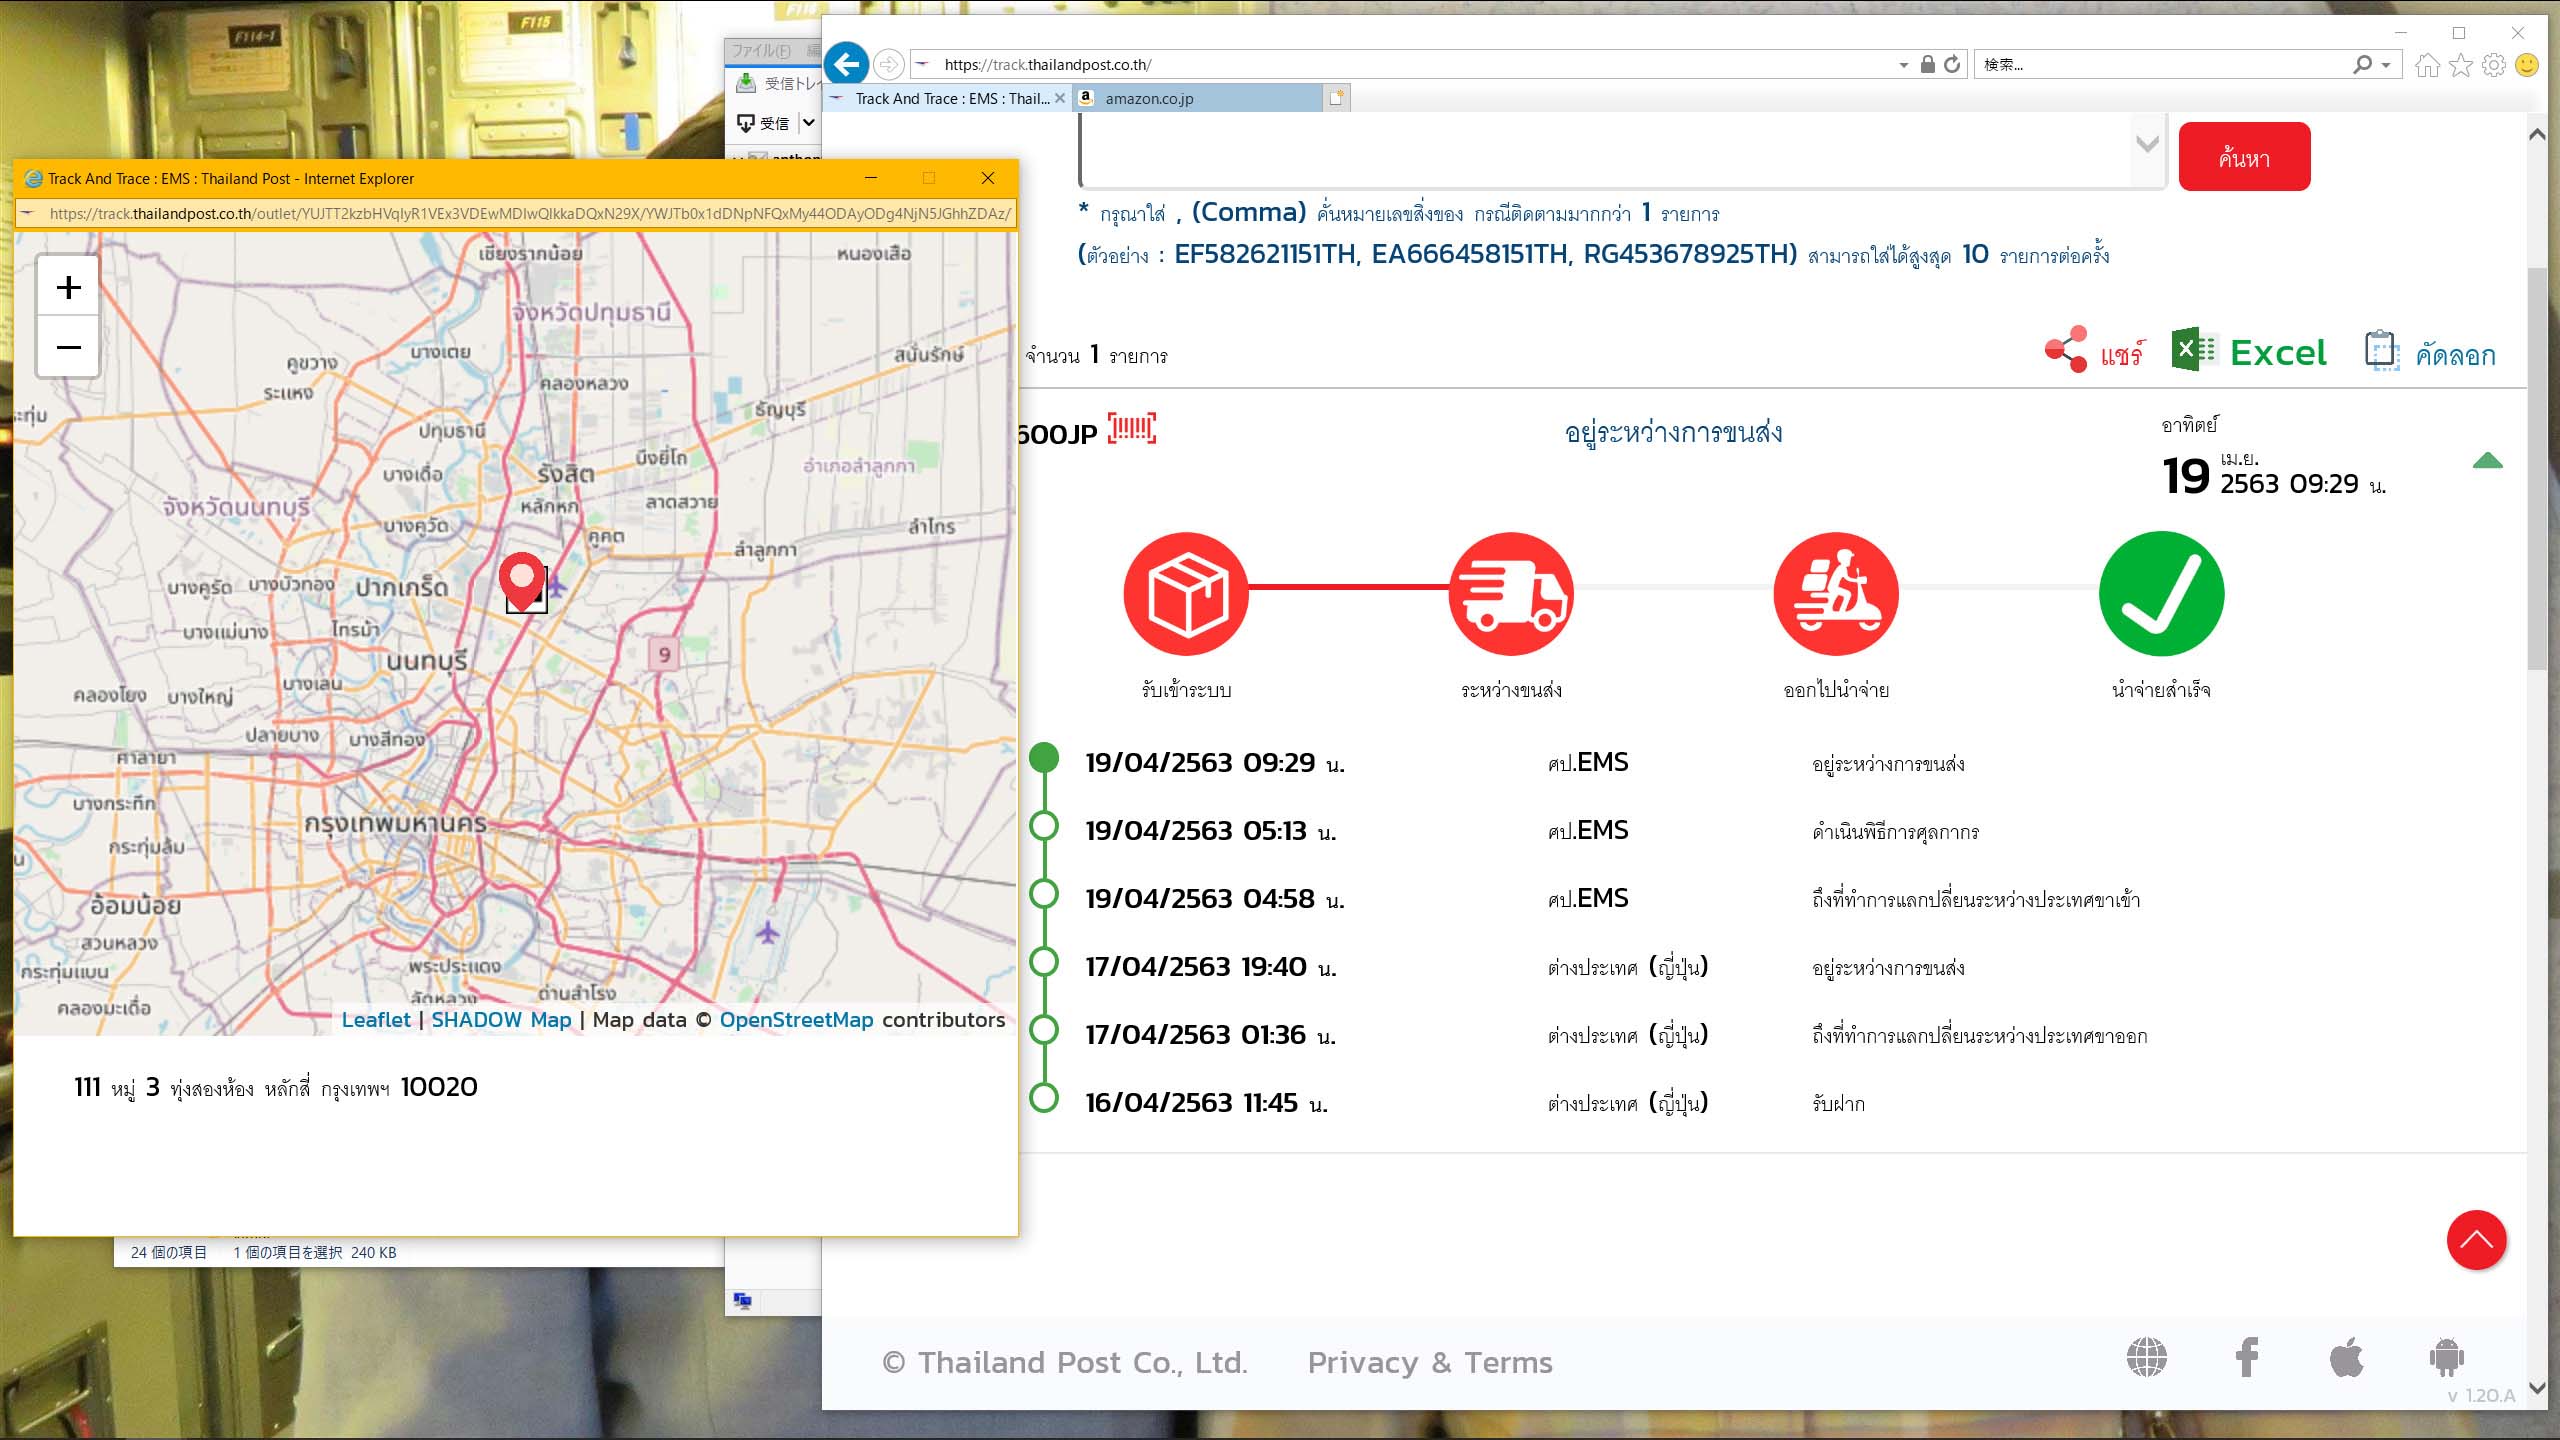Viewport: 2560px width, 1440px height.
Task: Open the OpenStreetMap link
Action: [x=796, y=1020]
